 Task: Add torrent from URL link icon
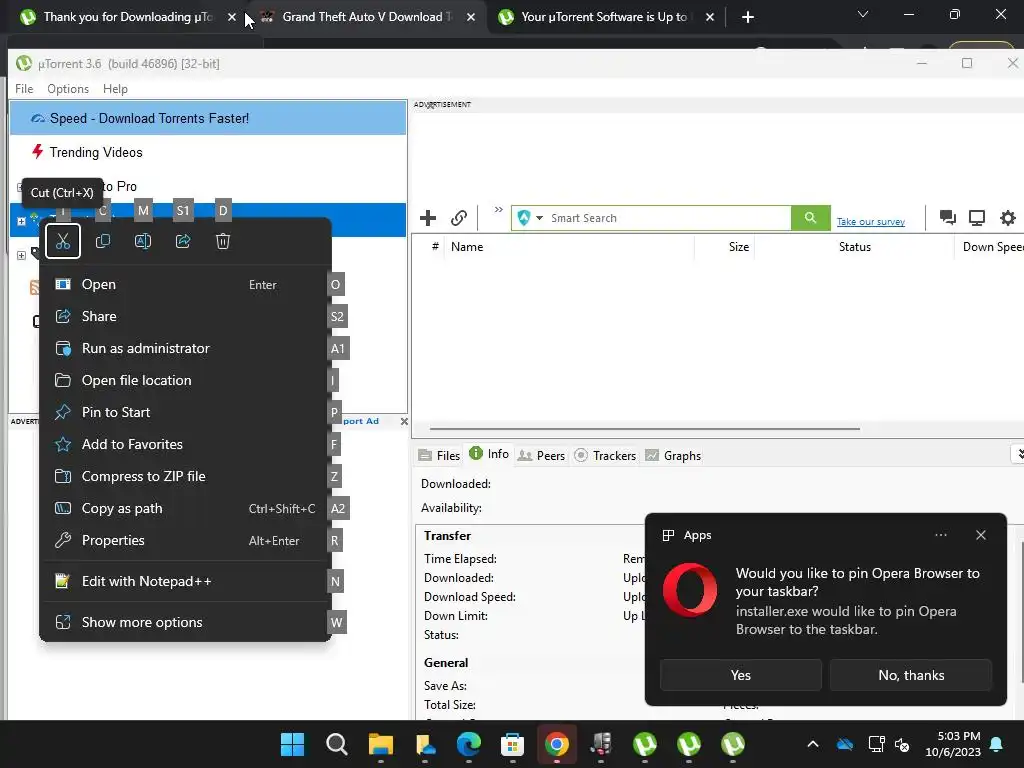pyautogui.click(x=459, y=218)
